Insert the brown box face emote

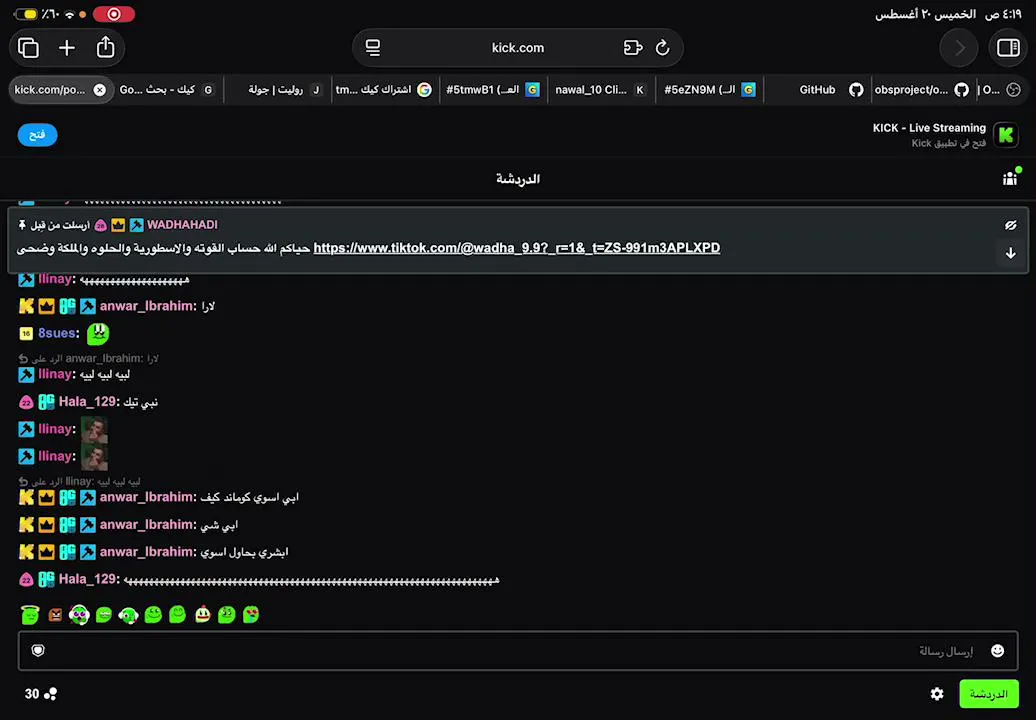pyautogui.click(x=56, y=615)
